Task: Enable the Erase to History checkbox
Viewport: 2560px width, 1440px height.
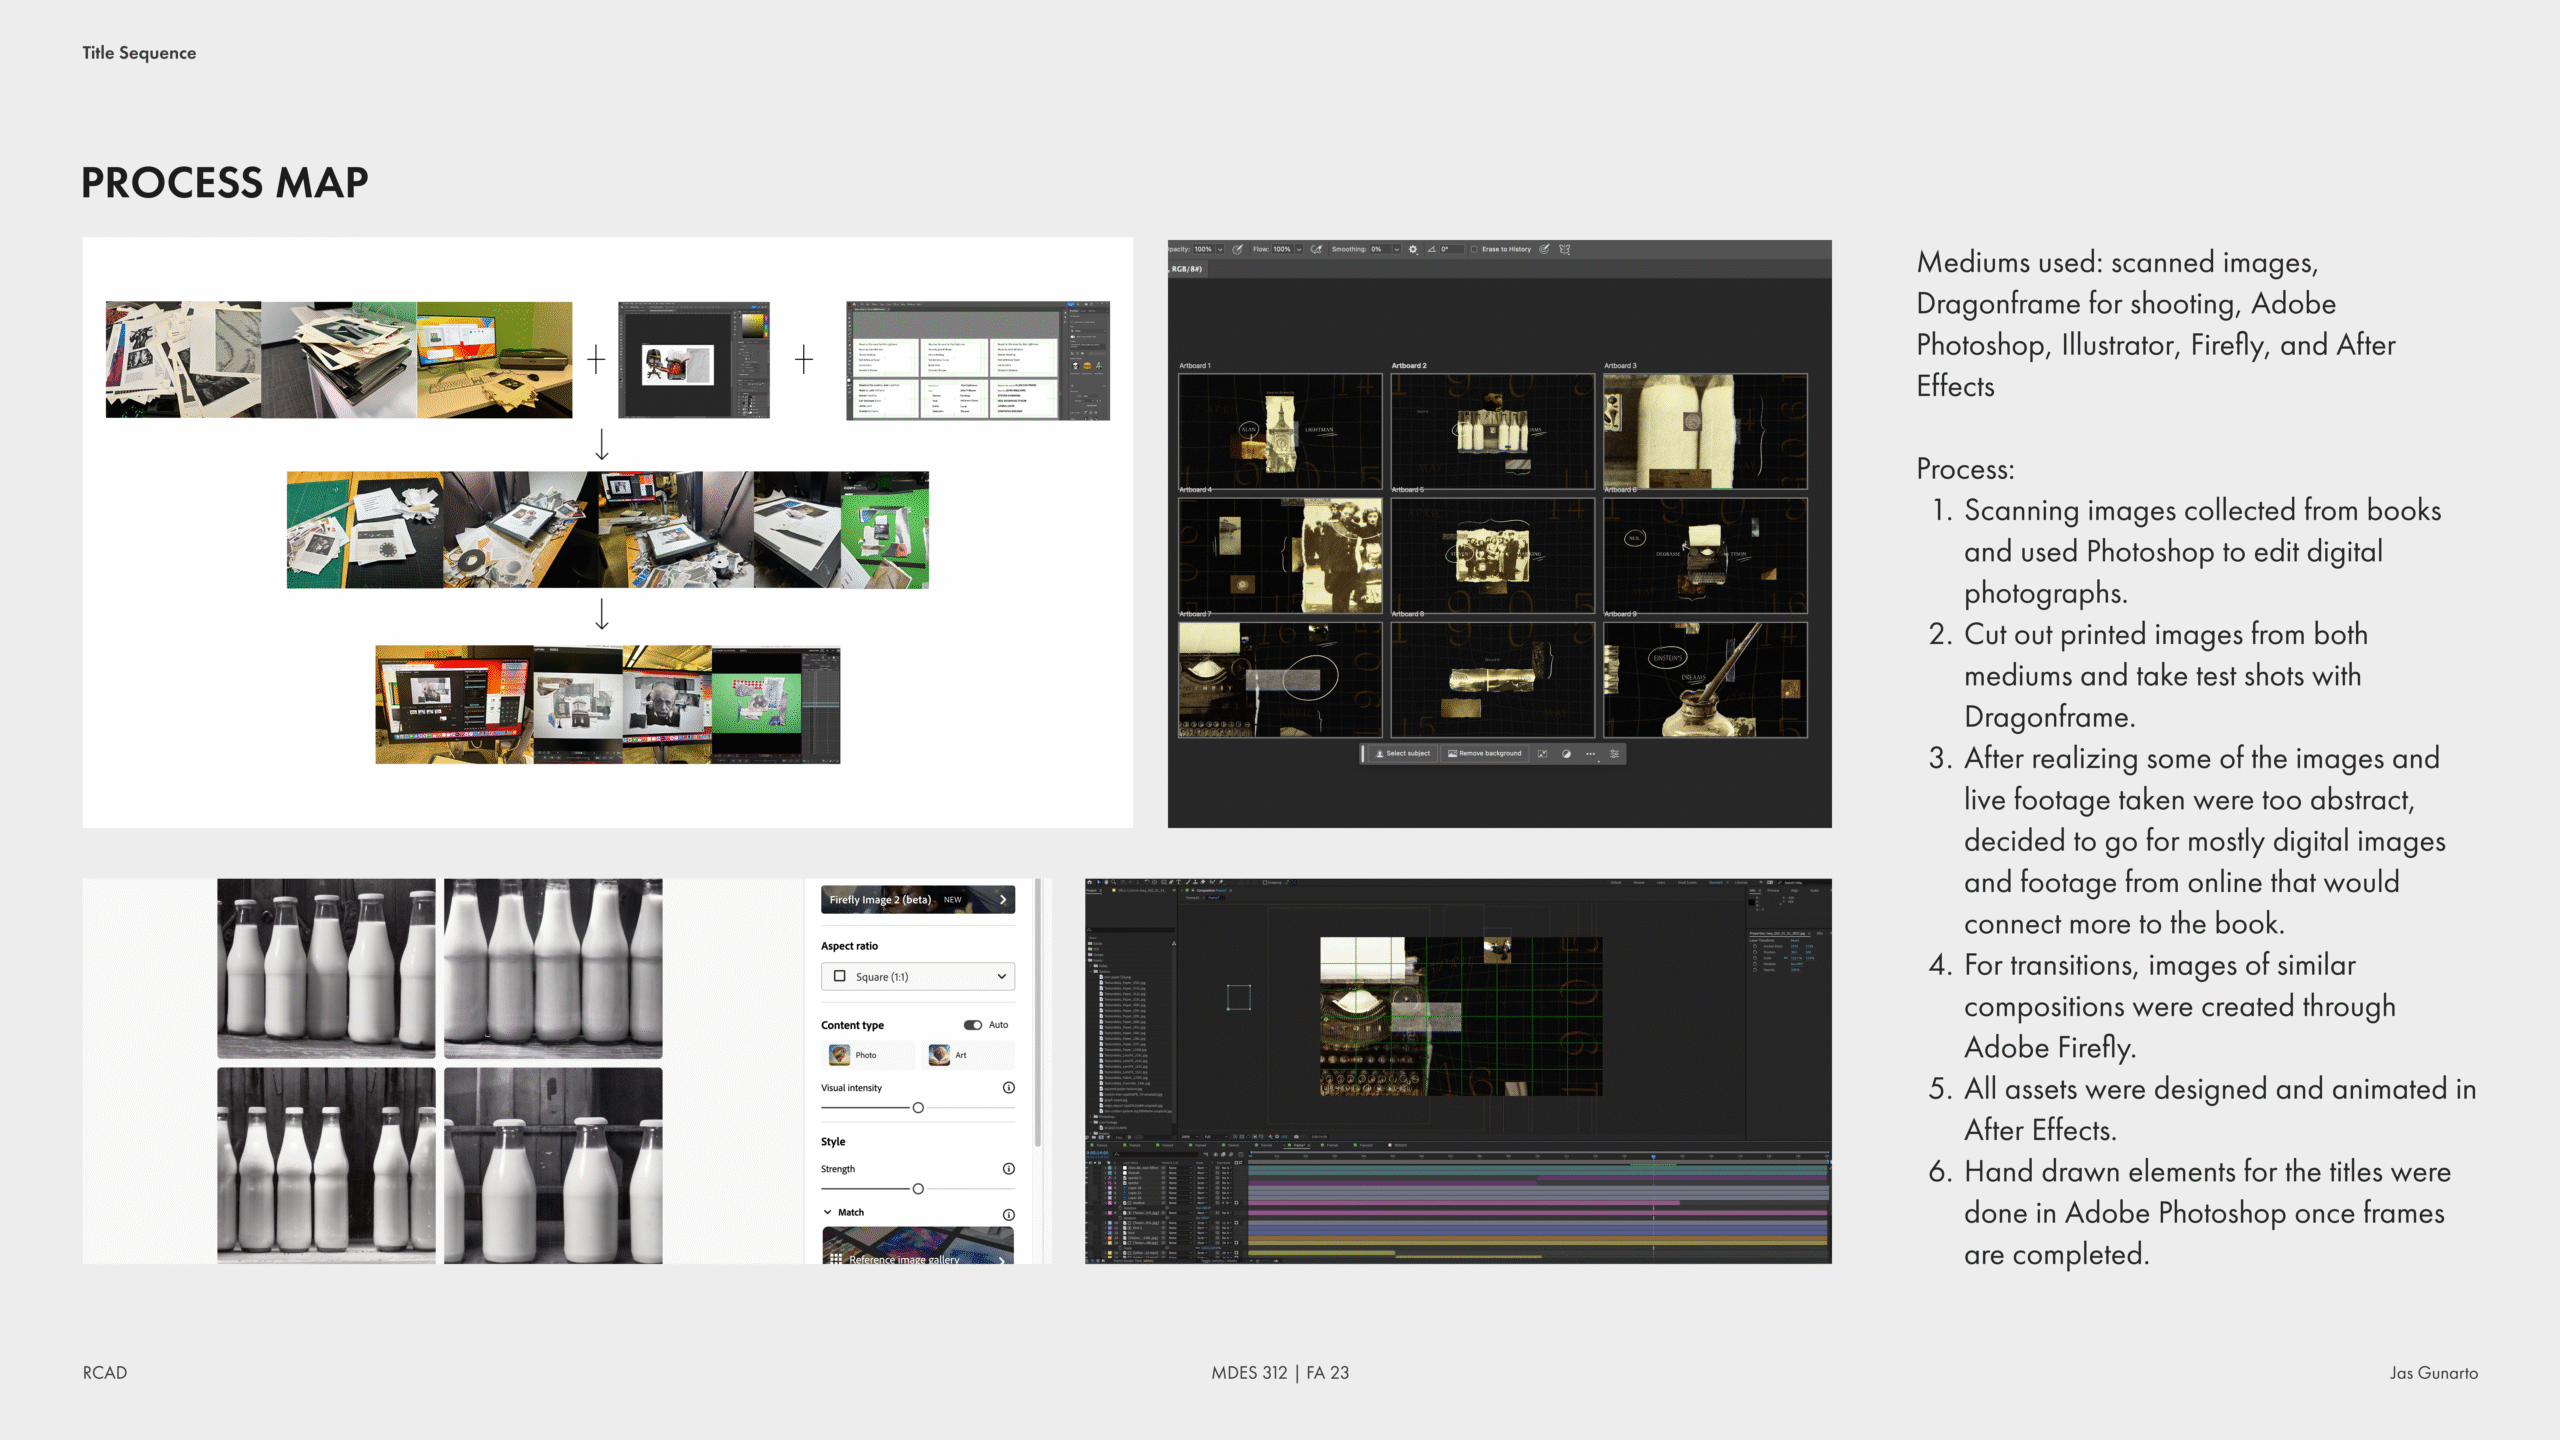Action: [1474, 250]
